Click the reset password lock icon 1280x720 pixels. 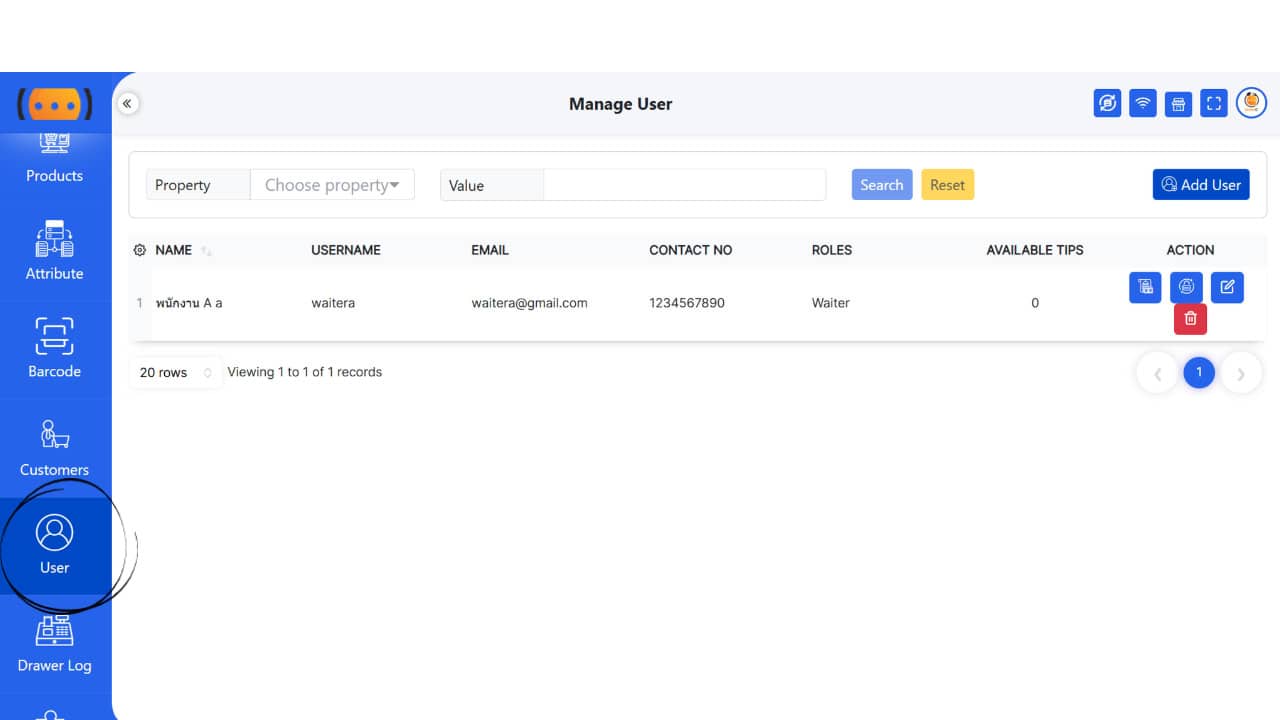(x=1186, y=287)
